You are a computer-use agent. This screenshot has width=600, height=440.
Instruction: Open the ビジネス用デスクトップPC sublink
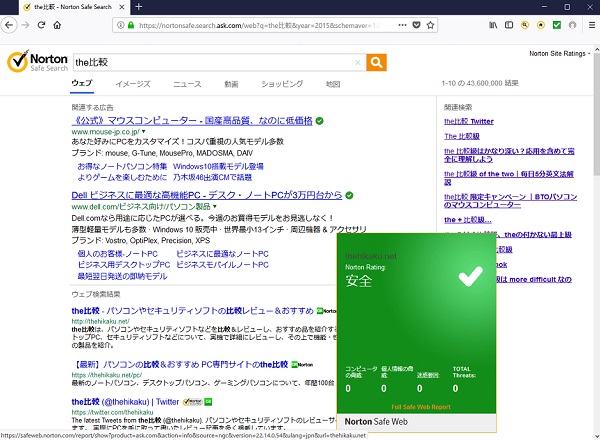click(x=124, y=265)
